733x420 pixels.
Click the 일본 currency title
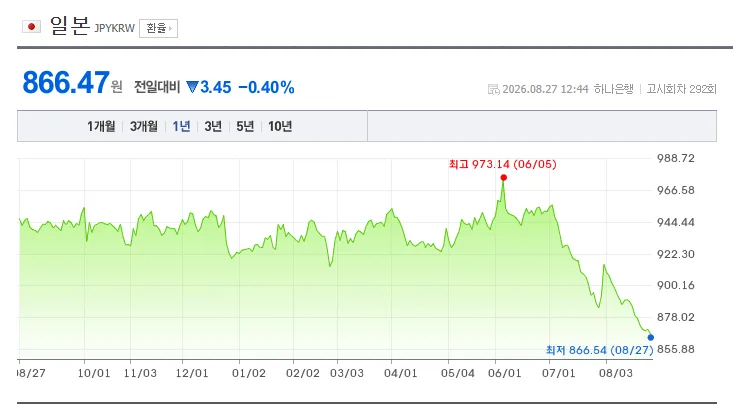click(x=70, y=26)
